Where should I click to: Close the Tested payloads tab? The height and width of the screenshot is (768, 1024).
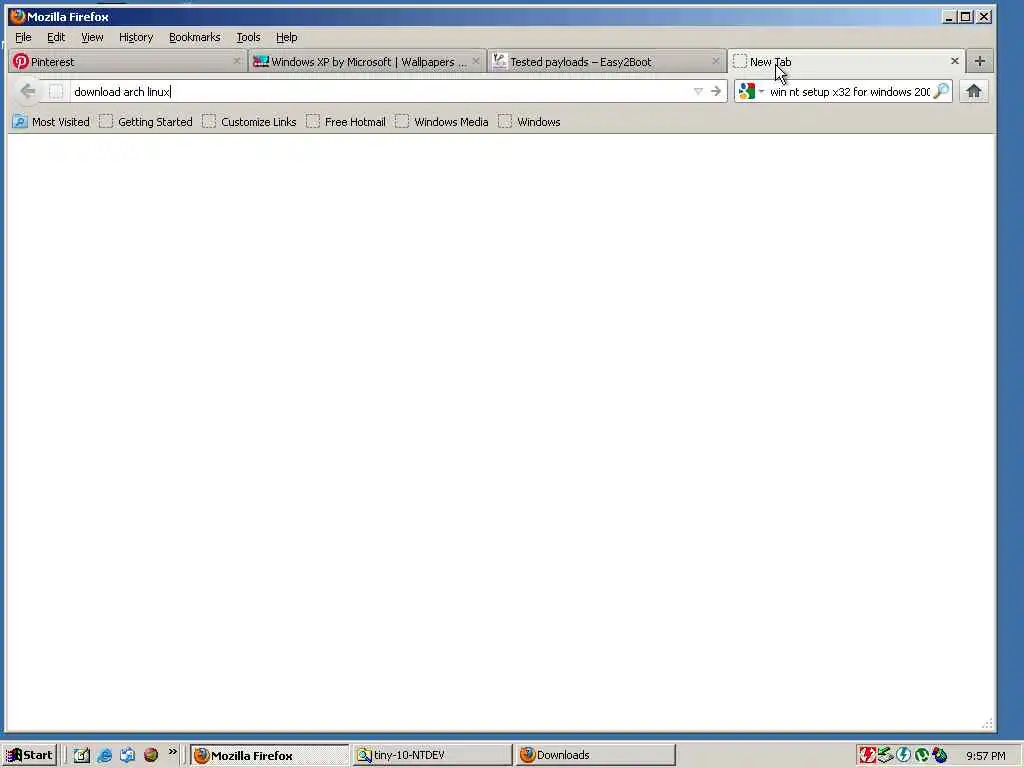[x=716, y=61]
